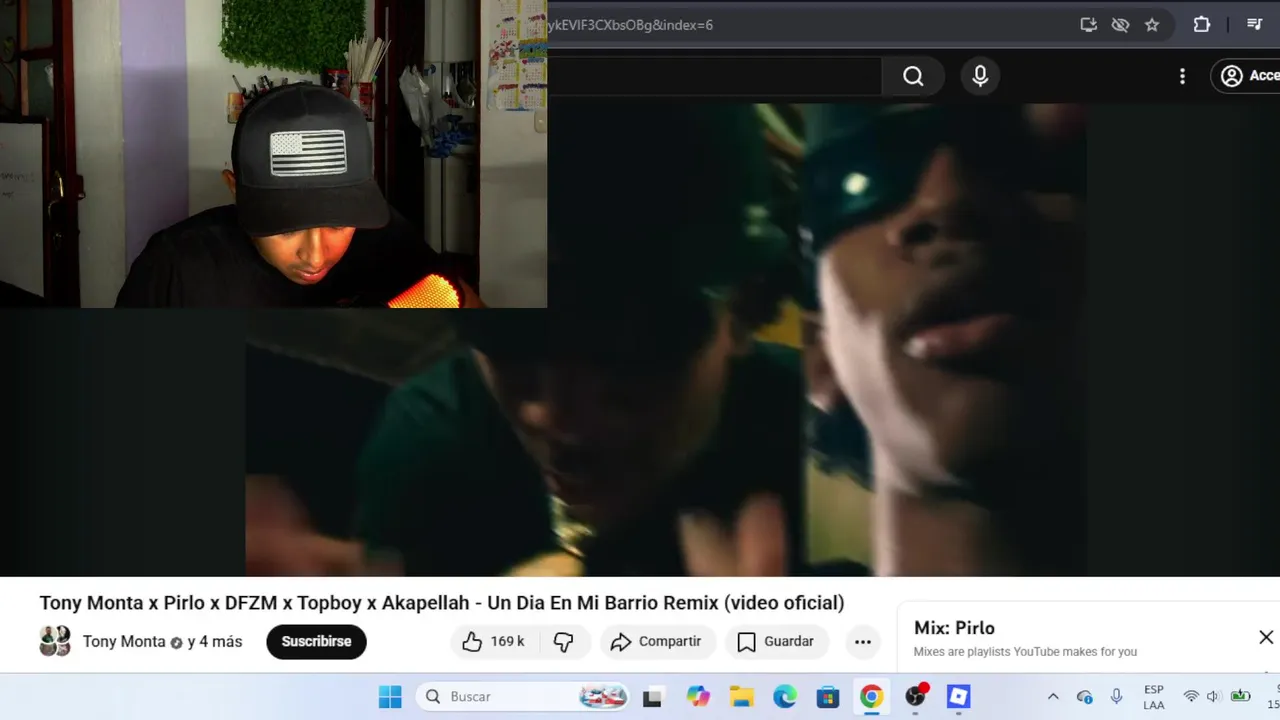This screenshot has height=720, width=1280.
Task: Open Microsoft Store from the taskbar
Action: click(828, 697)
